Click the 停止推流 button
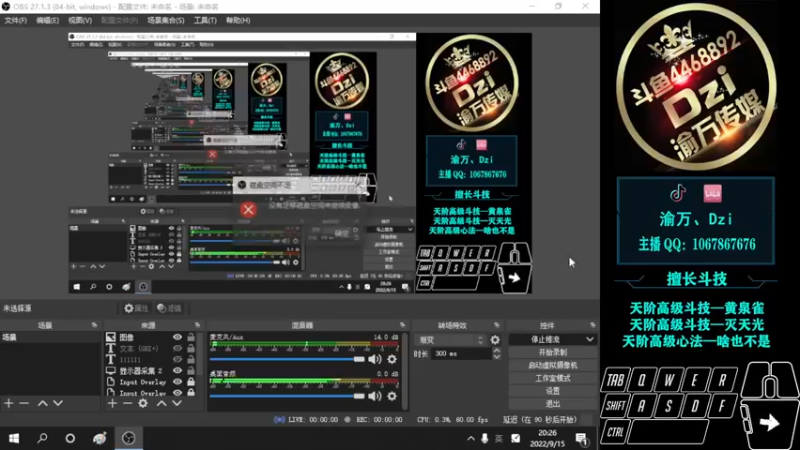800x450 pixels. click(546, 339)
